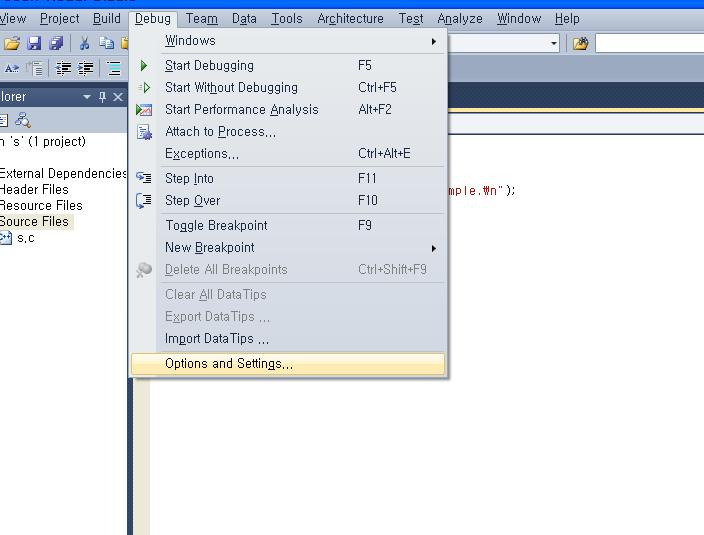The image size is (704, 535).
Task: Select the Source Files folder
Action: tap(35, 222)
